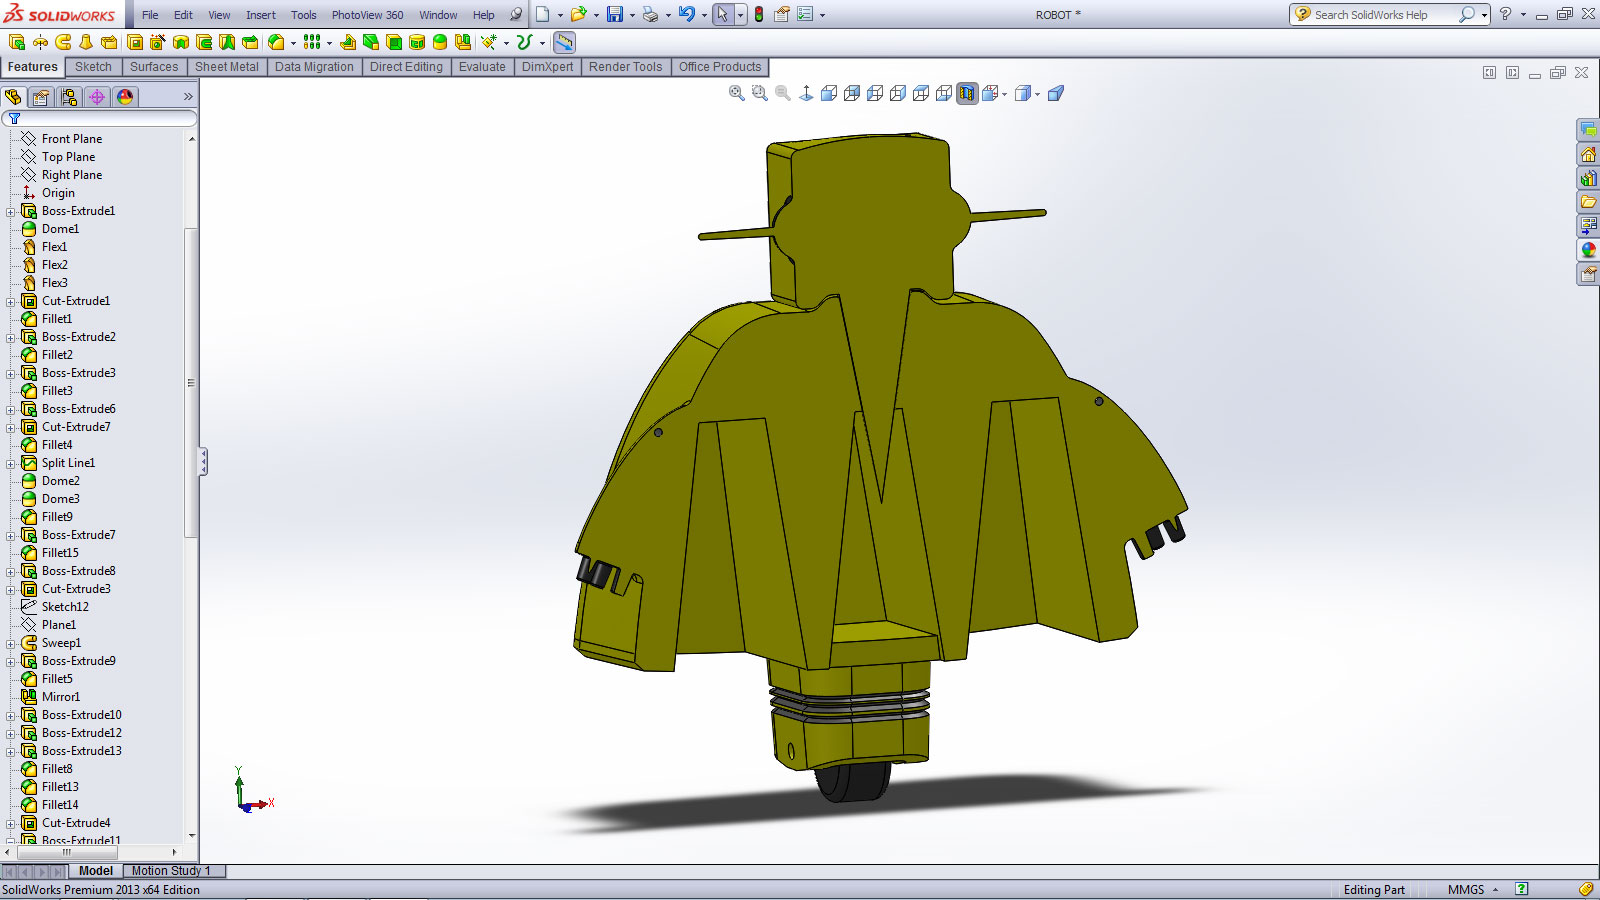The height and width of the screenshot is (900, 1600).
Task: Click the Model tab at bottom
Action: click(96, 871)
